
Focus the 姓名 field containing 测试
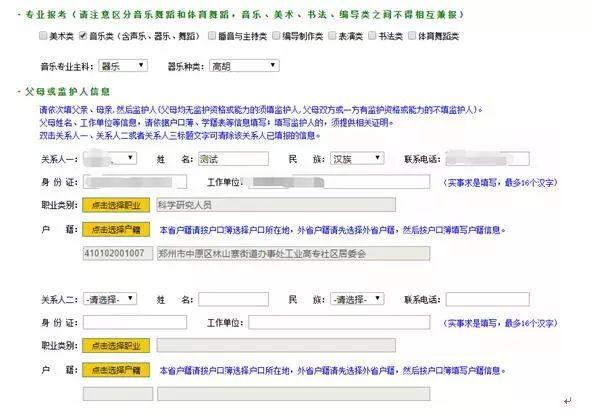[x=233, y=159]
